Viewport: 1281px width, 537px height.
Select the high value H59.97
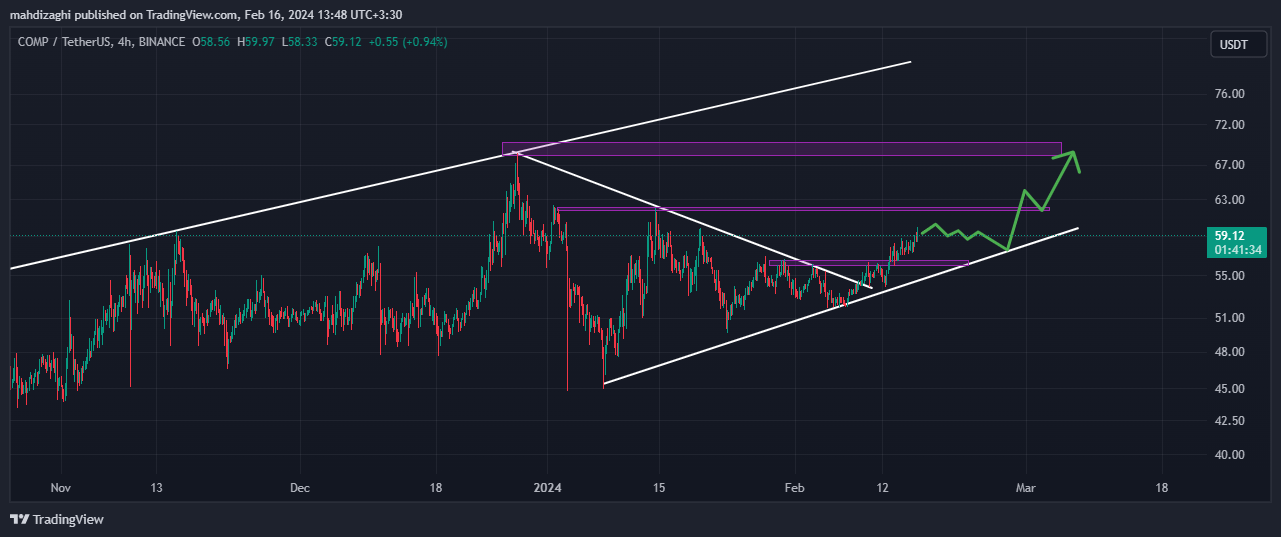pos(256,42)
